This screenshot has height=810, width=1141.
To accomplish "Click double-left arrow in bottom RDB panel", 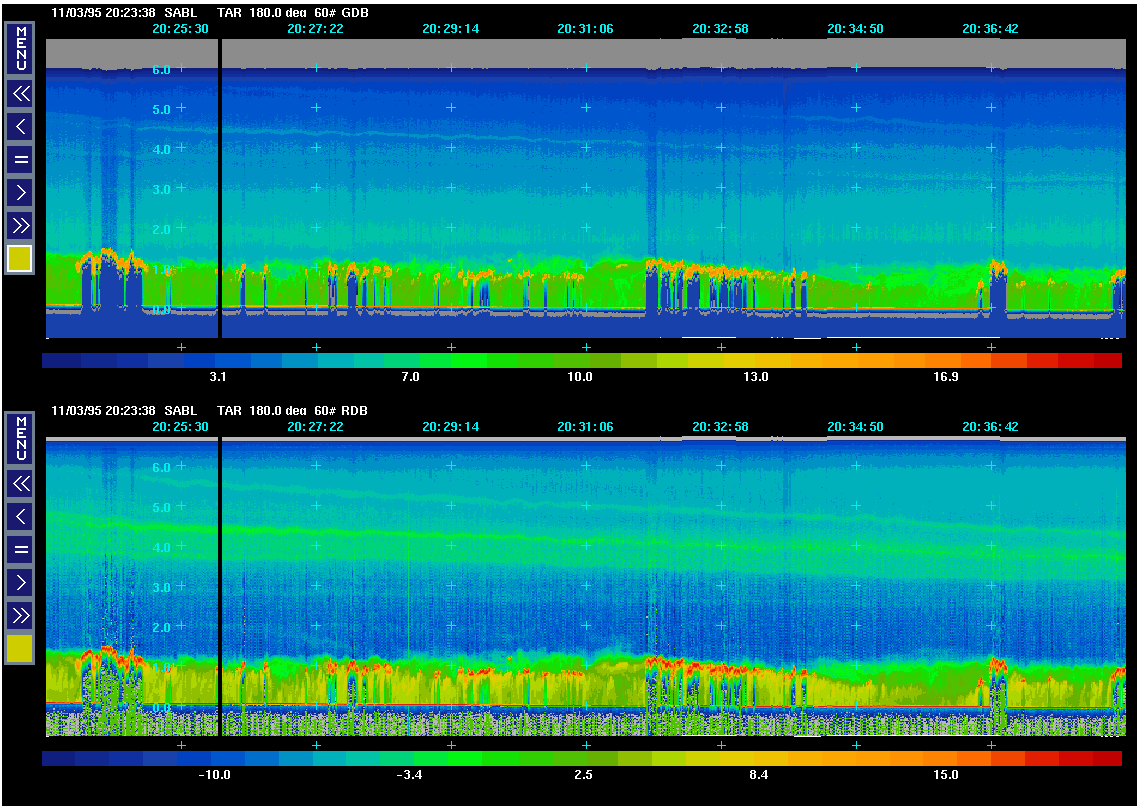I will 20,484.
